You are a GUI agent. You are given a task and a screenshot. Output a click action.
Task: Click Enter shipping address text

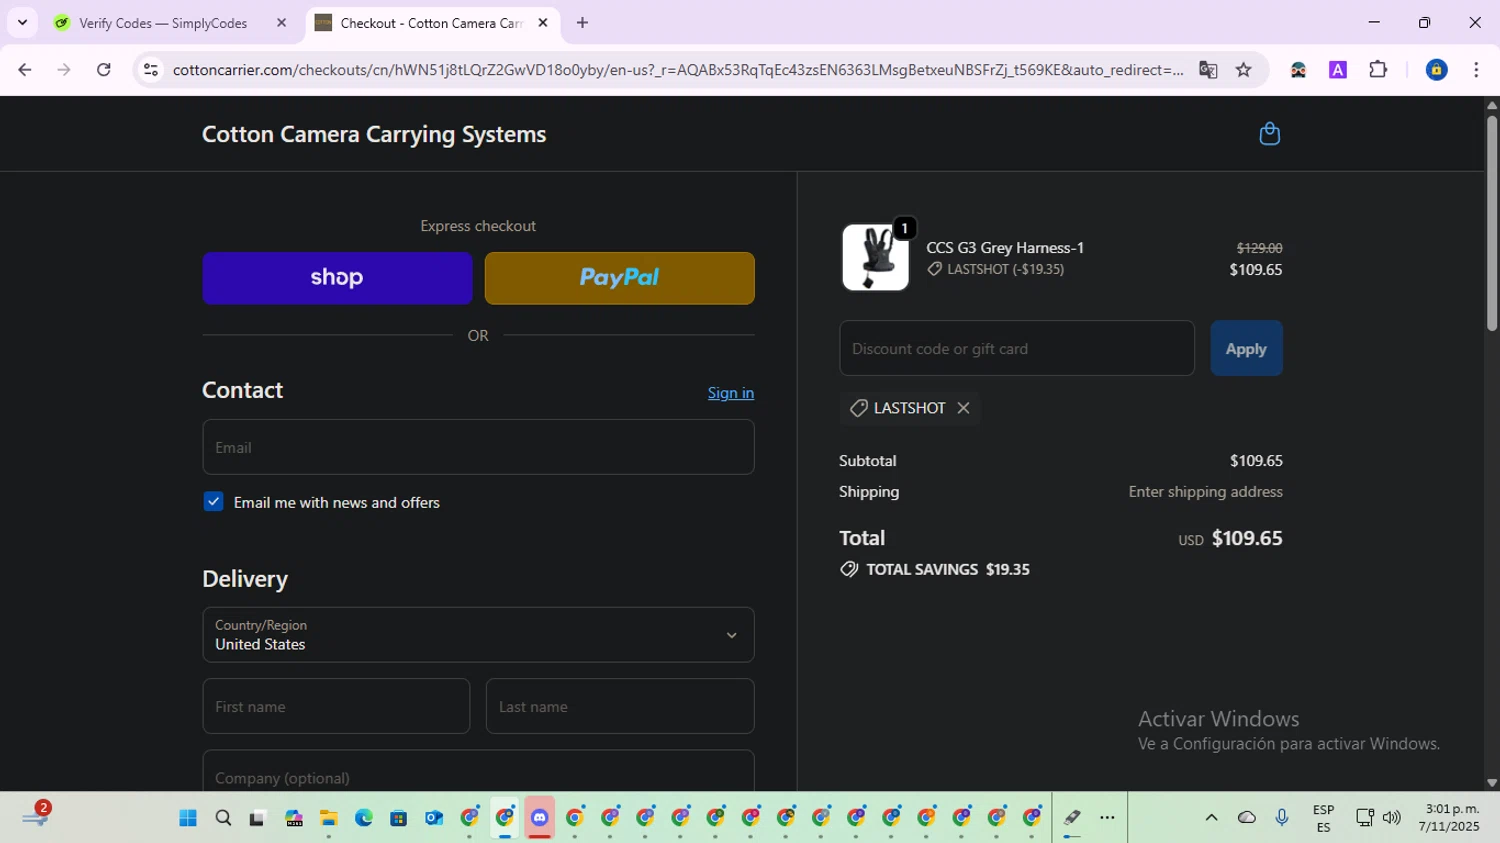click(x=1205, y=491)
